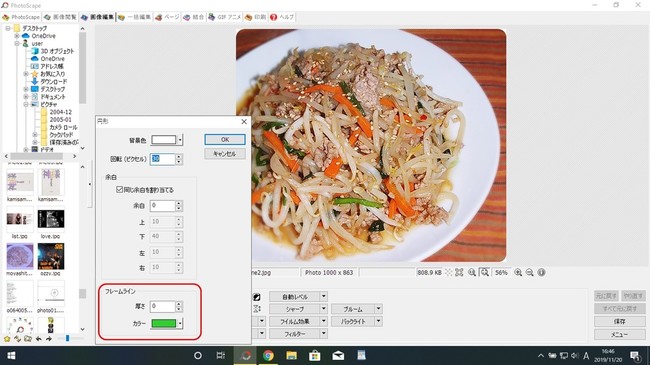
Task: Open Windows Task View on the taskbar
Action: (x=221, y=355)
